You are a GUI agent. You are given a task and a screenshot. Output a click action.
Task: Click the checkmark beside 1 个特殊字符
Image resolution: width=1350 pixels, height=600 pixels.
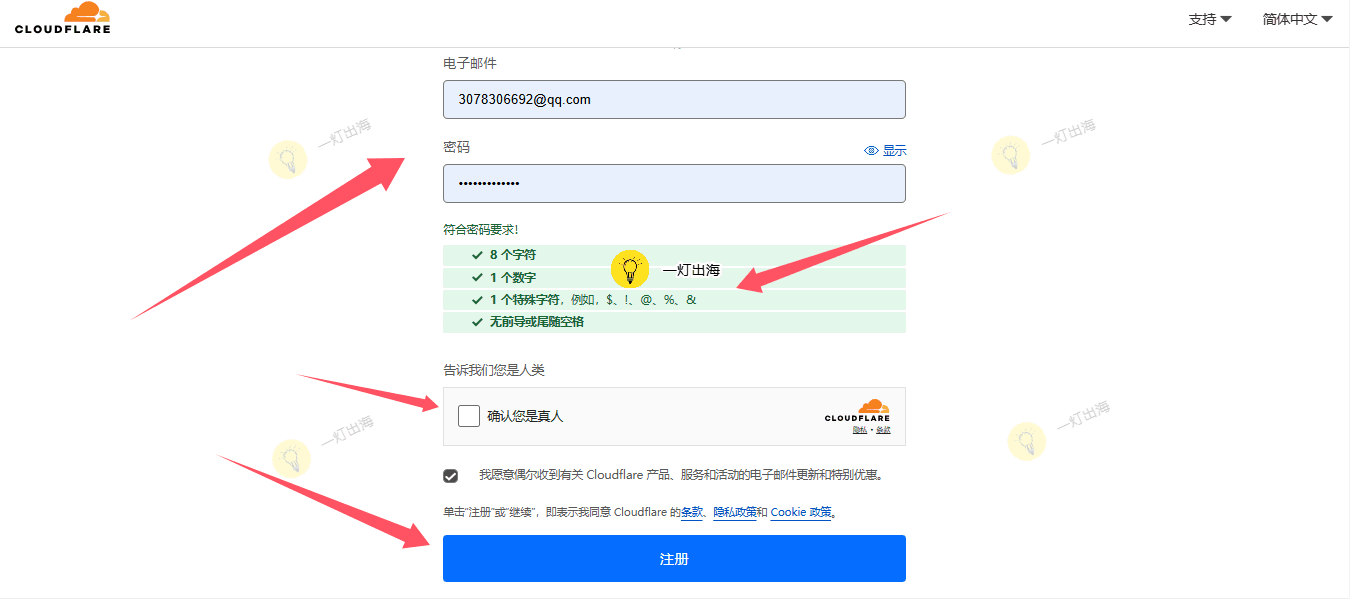point(477,300)
